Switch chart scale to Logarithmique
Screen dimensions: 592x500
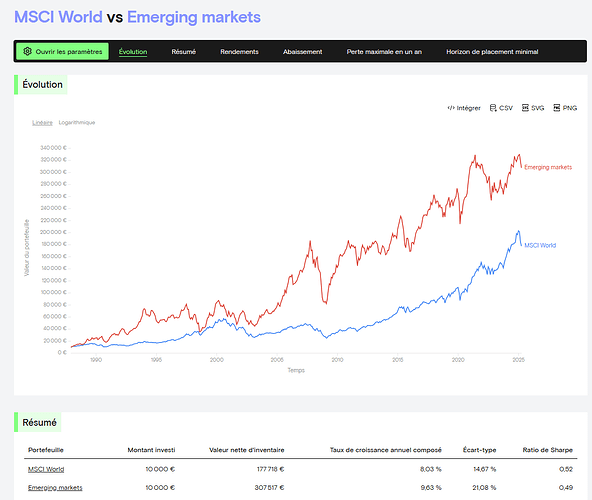[77, 122]
